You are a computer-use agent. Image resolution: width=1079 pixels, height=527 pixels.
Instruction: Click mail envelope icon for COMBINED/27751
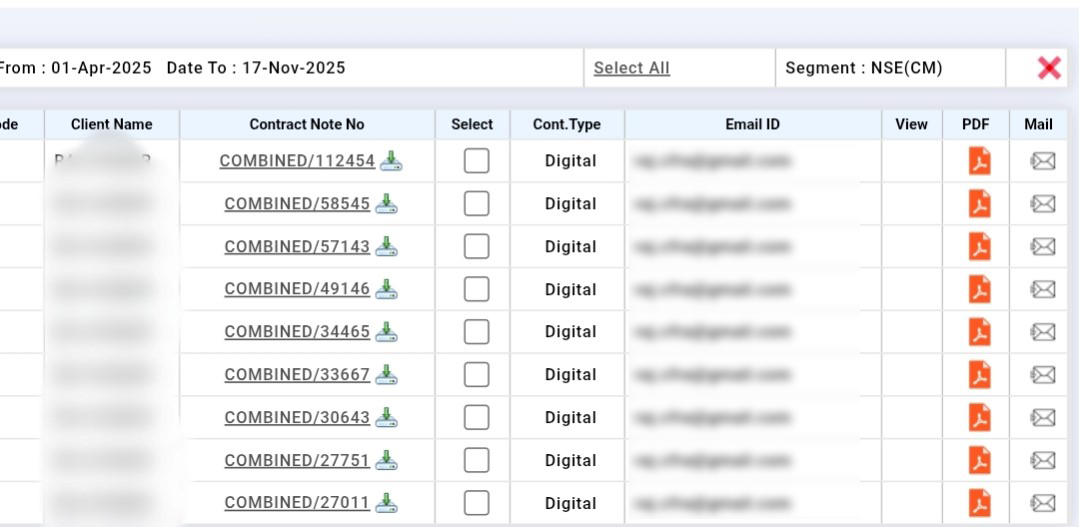1042,460
